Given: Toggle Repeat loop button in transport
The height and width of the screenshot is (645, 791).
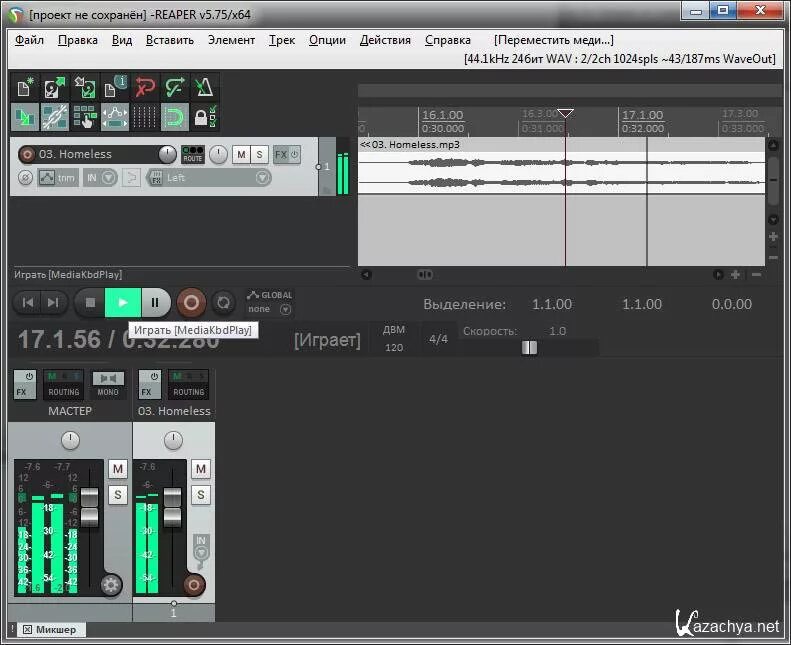Looking at the screenshot, I should click(x=223, y=303).
